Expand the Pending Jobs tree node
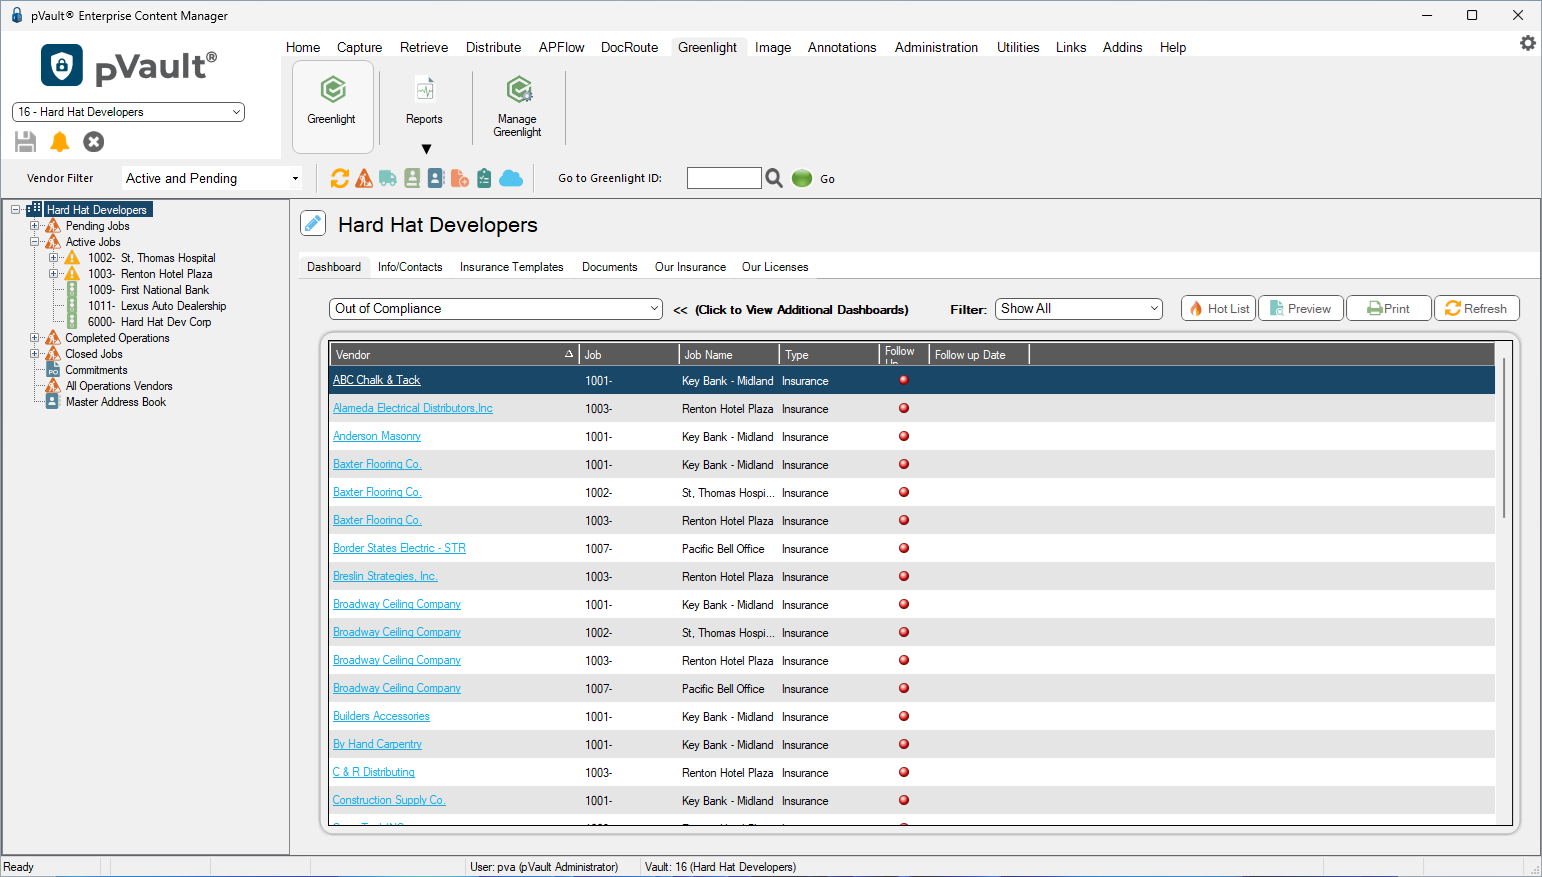 pyautogui.click(x=34, y=226)
